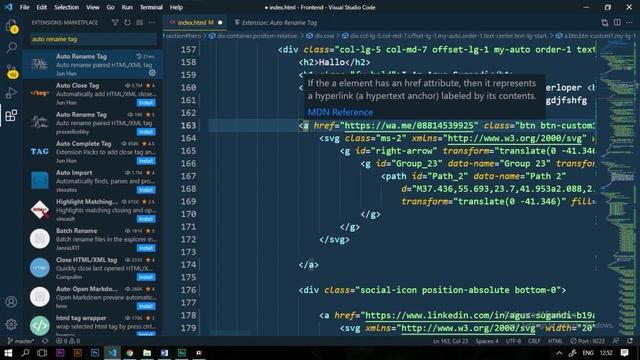Install the Highlight Matching Tag extension
This screenshot has width=640, height=360.
146,219
